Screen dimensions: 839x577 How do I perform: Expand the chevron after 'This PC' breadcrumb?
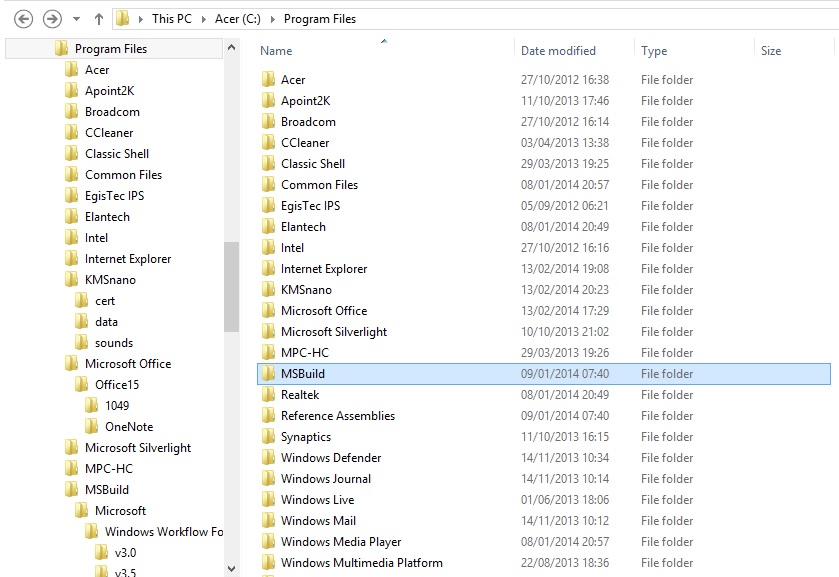(x=203, y=19)
